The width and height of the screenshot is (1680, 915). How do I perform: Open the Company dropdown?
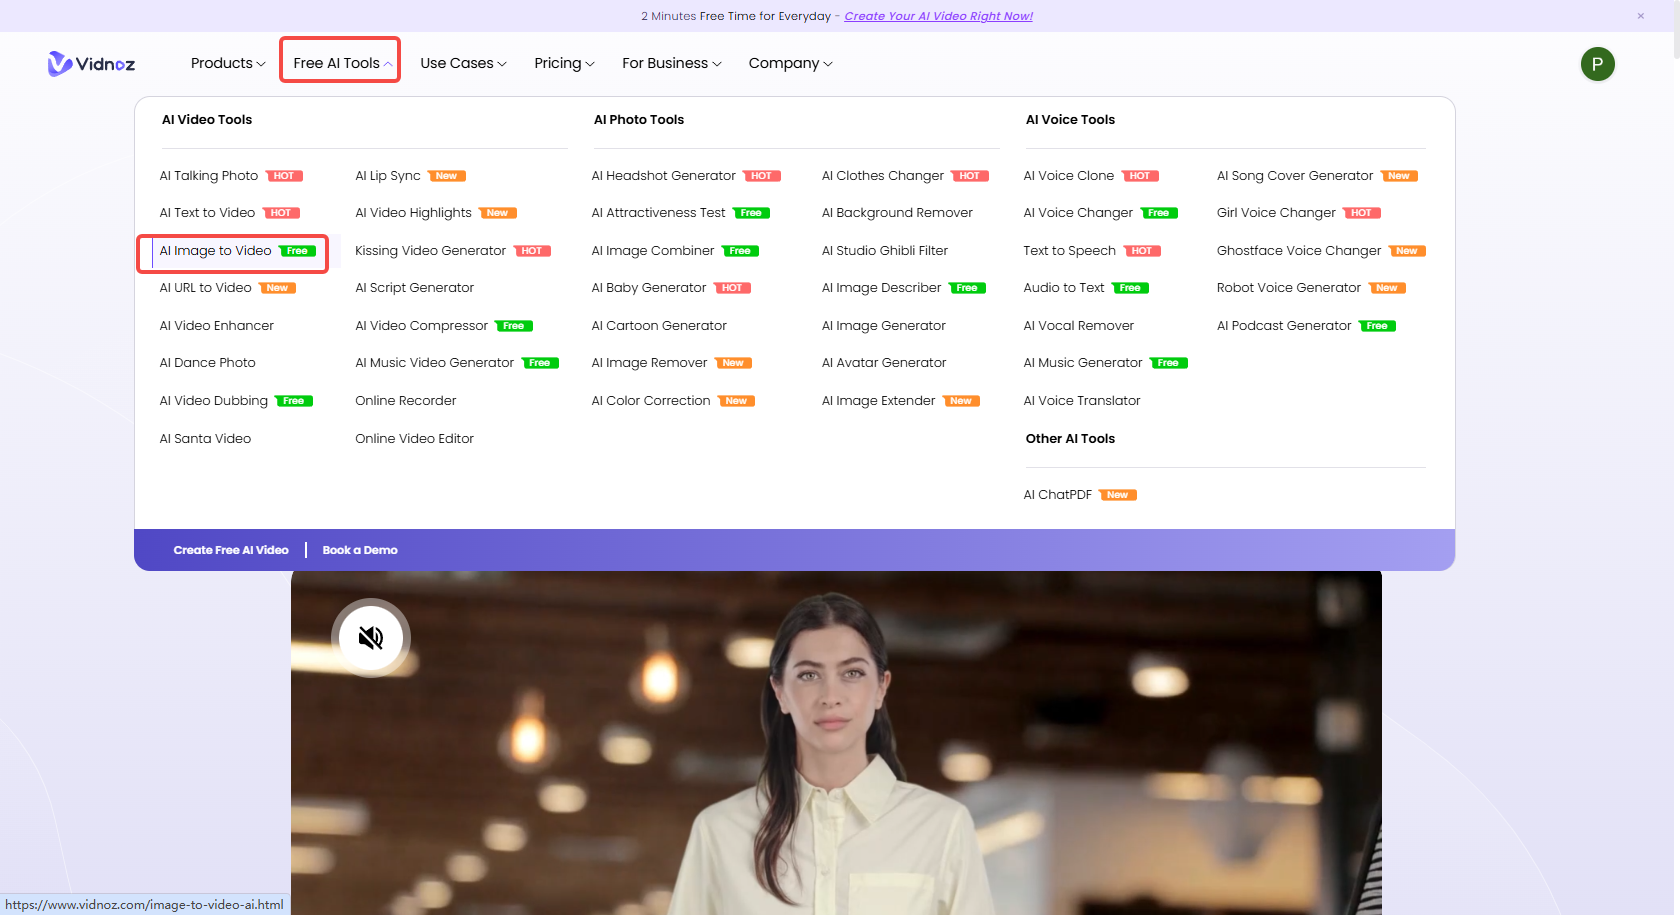tap(790, 63)
